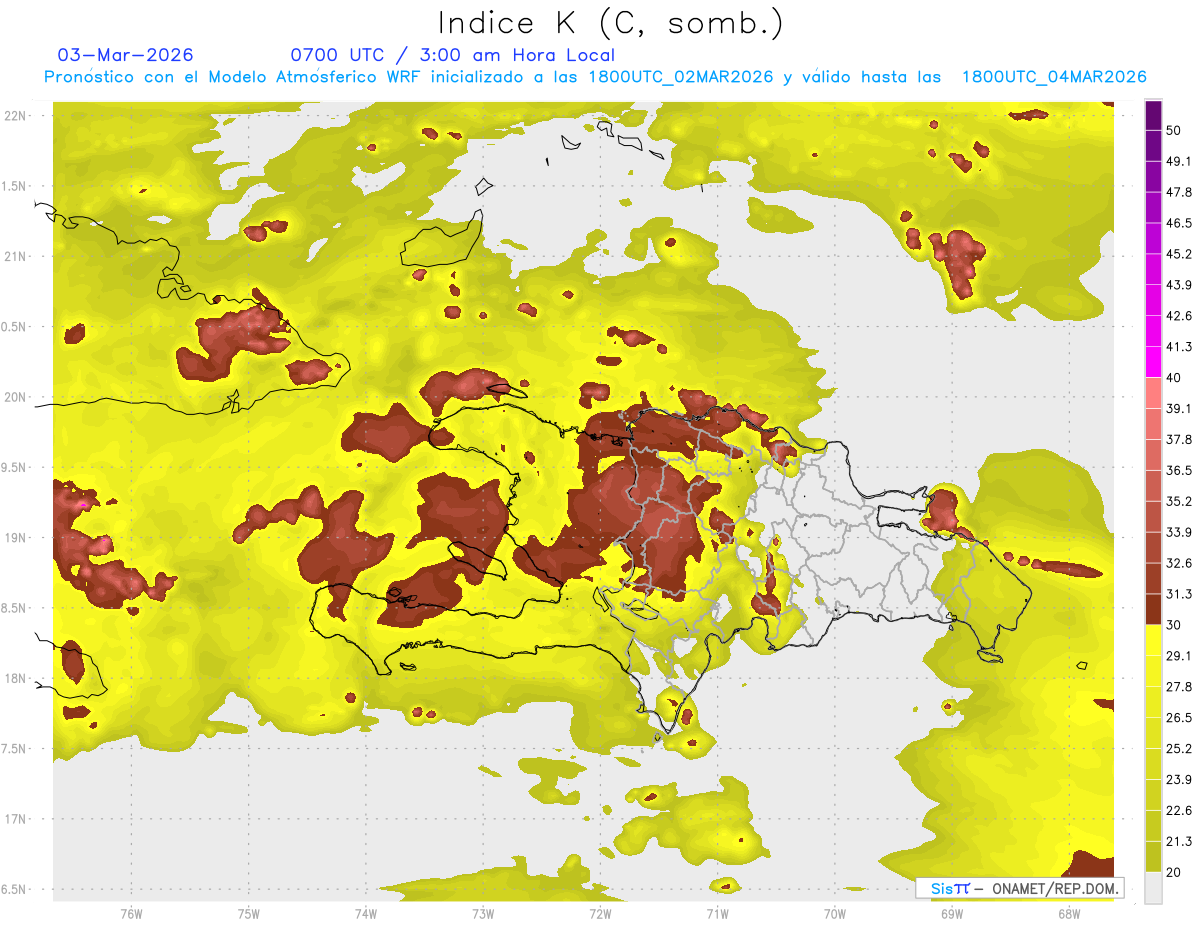The image size is (1200, 927).
Task: Click colorbar label '42.6'
Action: pyautogui.click(x=1179, y=316)
